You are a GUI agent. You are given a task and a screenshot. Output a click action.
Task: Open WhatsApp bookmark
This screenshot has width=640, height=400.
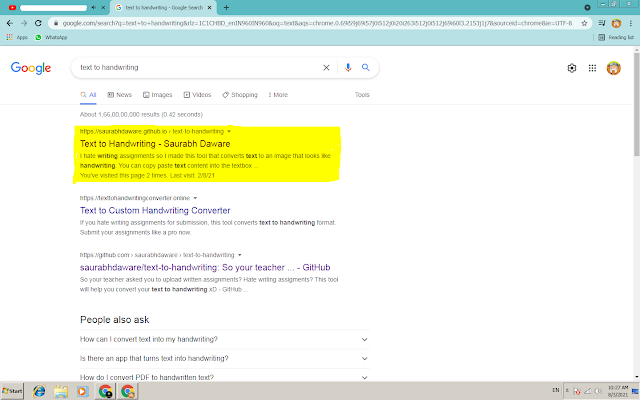[x=51, y=37]
